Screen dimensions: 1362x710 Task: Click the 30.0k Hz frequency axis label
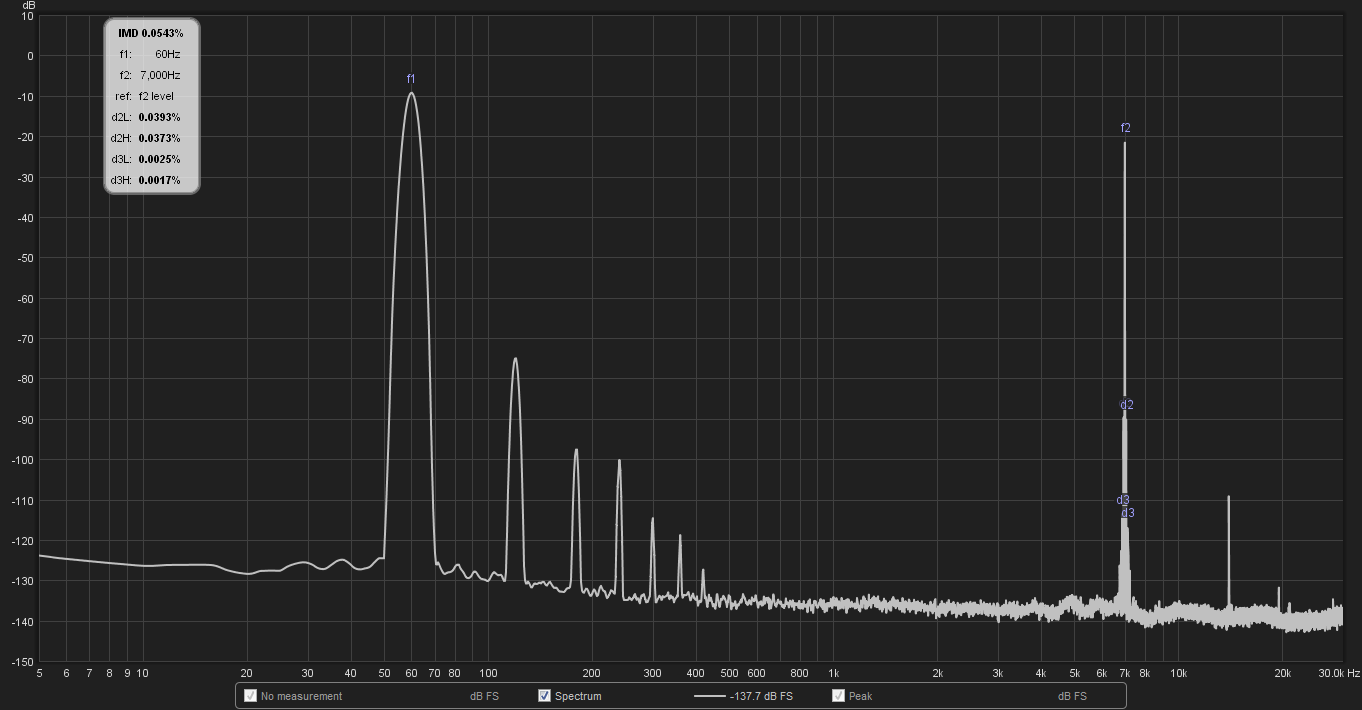[1339, 673]
